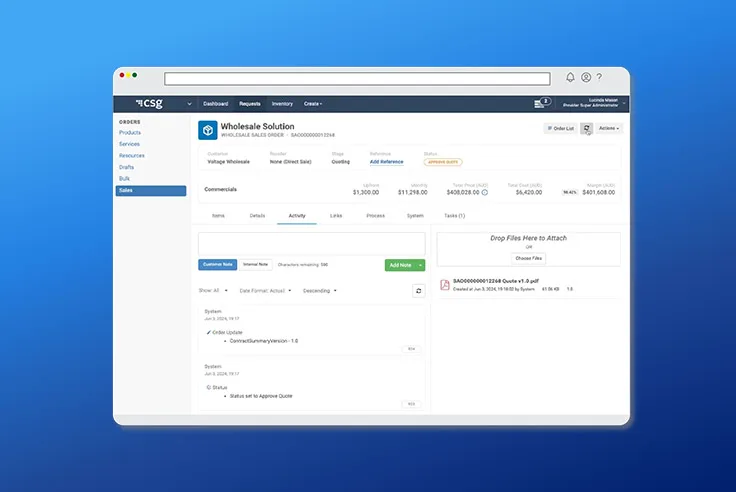Screen dimensions: 736x492
Task: Open the Actions dropdown
Action: tap(608, 128)
